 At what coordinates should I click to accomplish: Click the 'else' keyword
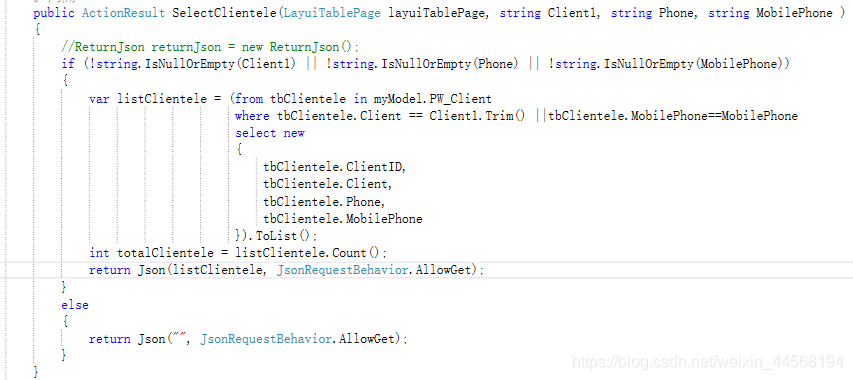75,305
